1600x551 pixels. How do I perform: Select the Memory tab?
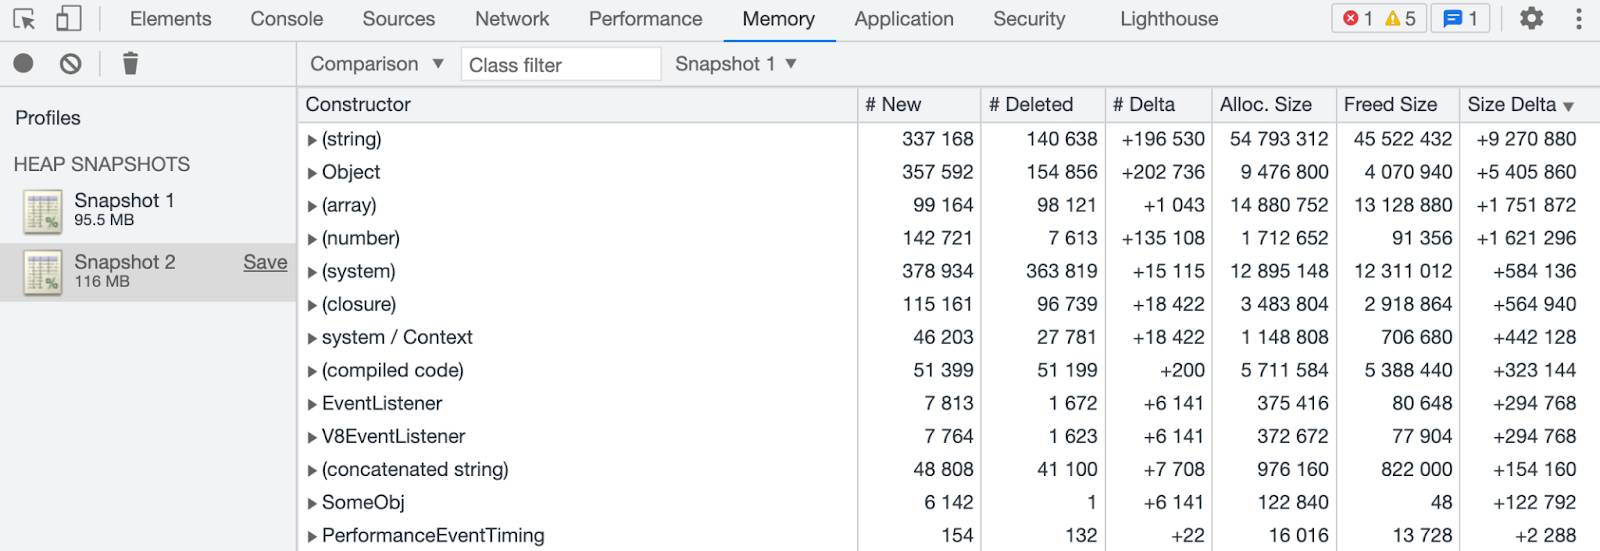click(x=778, y=19)
